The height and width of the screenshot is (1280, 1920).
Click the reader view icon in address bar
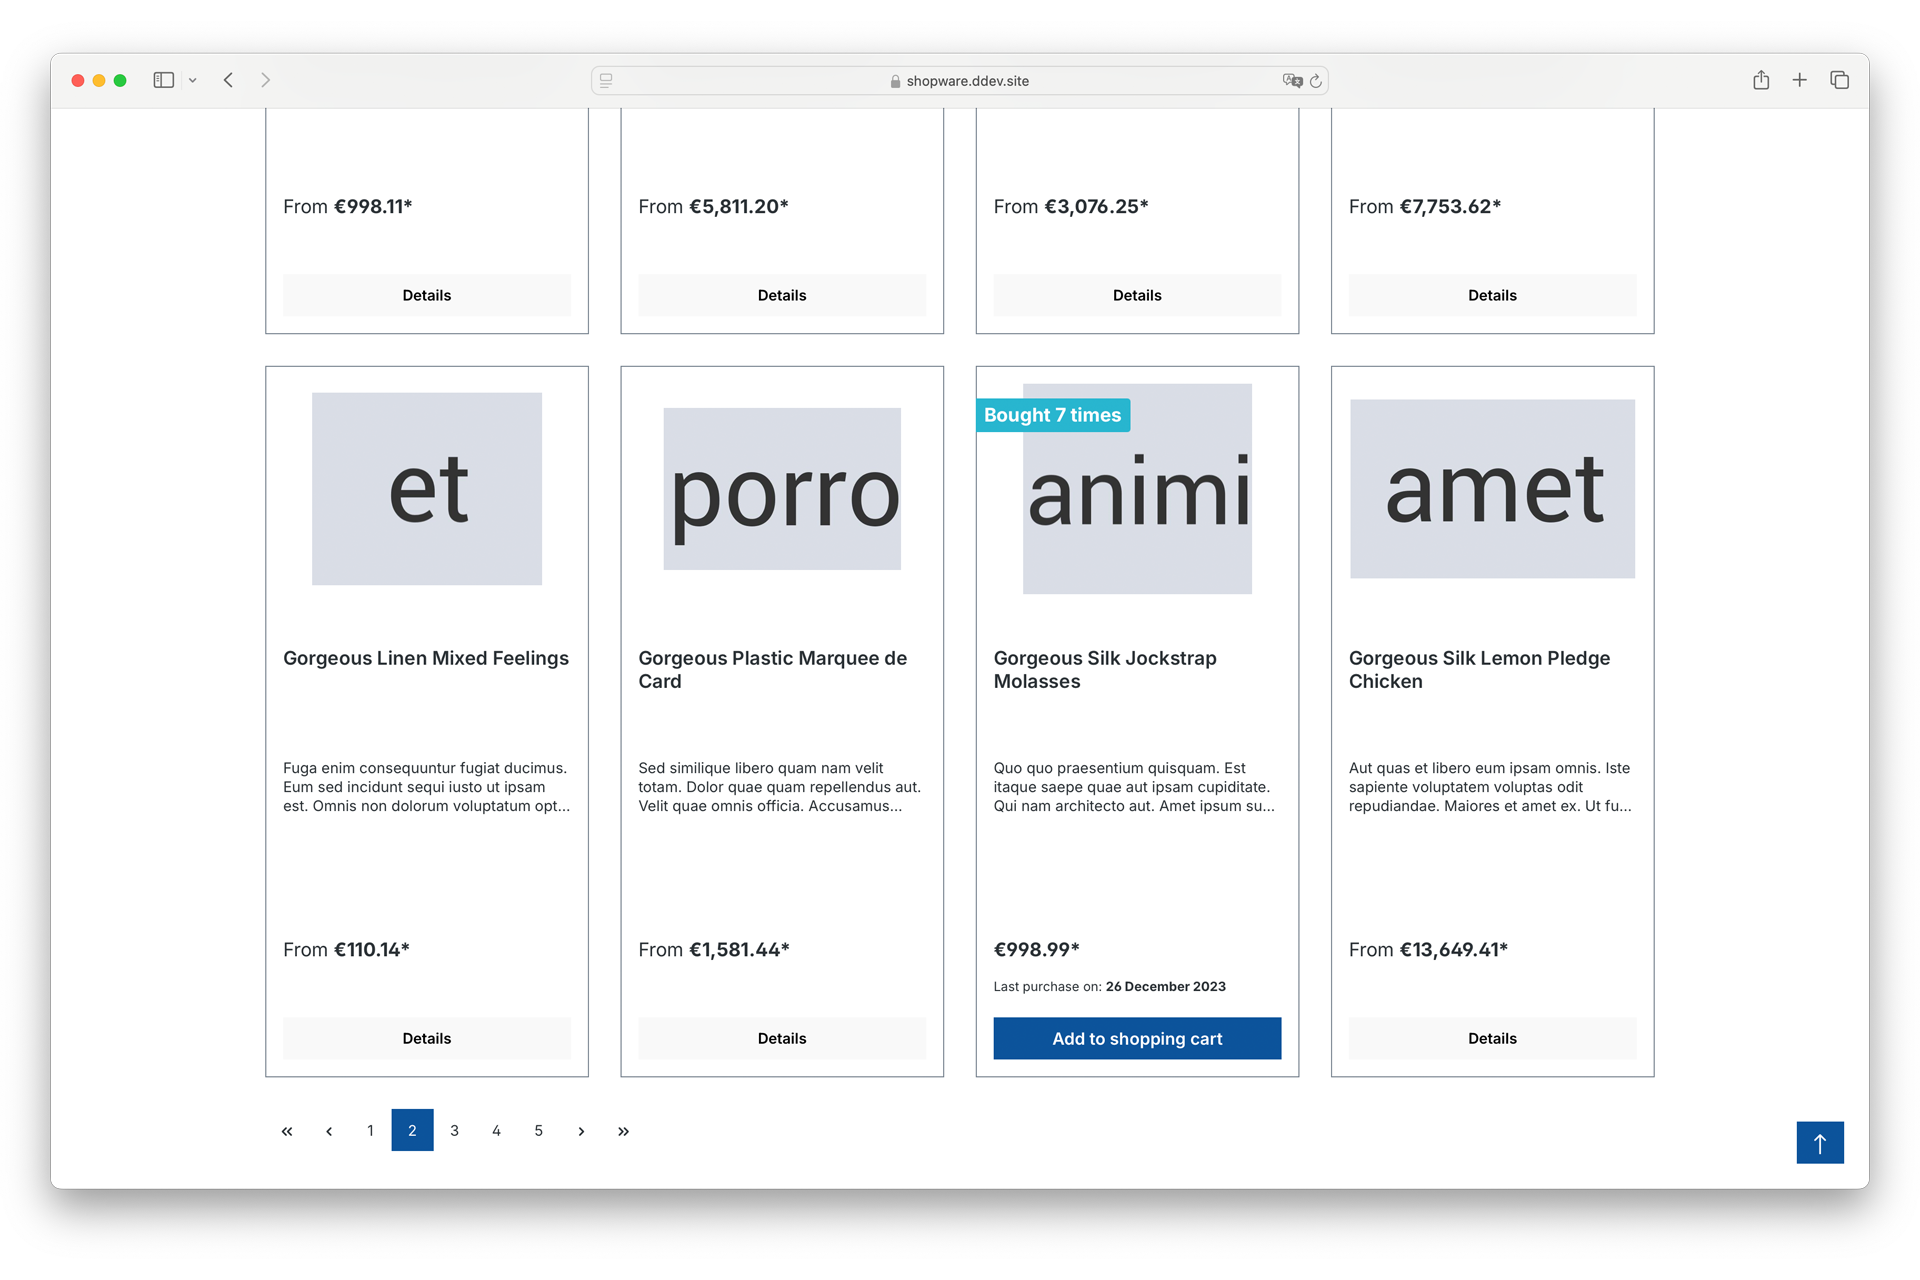tap(606, 80)
